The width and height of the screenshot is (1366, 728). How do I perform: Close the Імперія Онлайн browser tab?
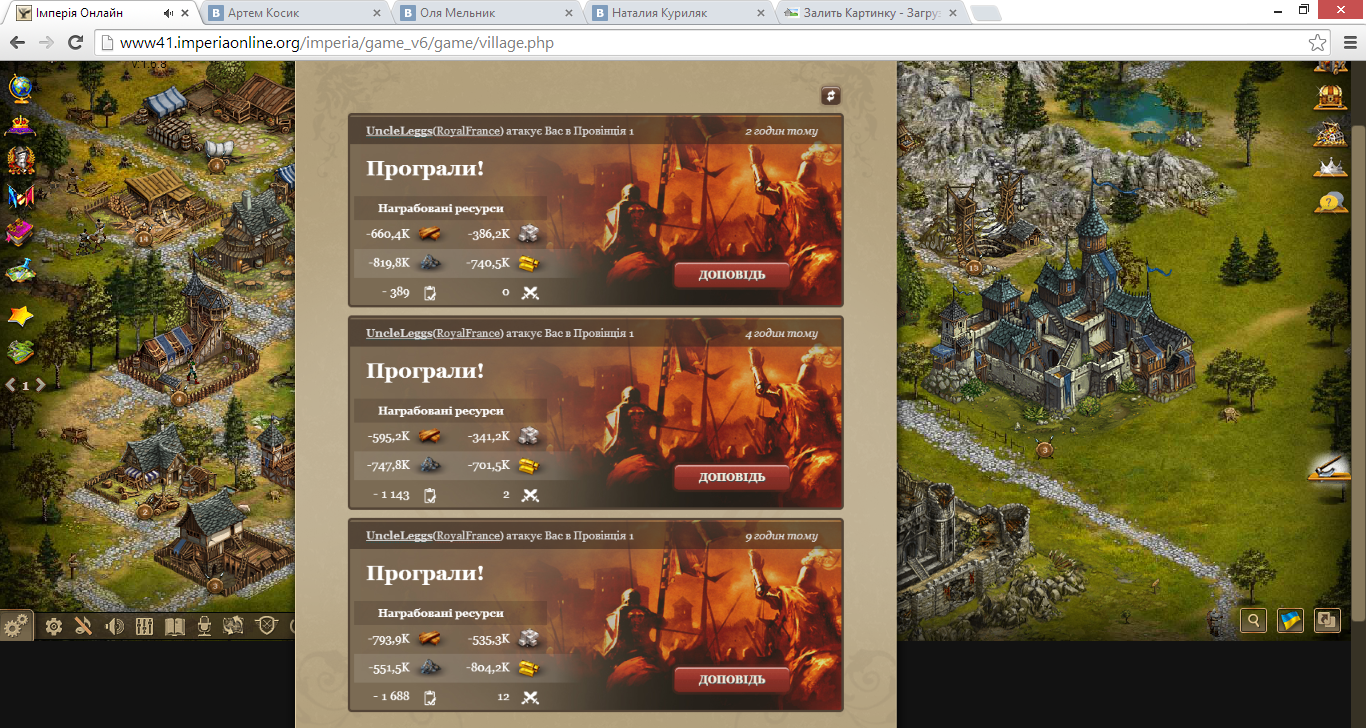pos(183,13)
